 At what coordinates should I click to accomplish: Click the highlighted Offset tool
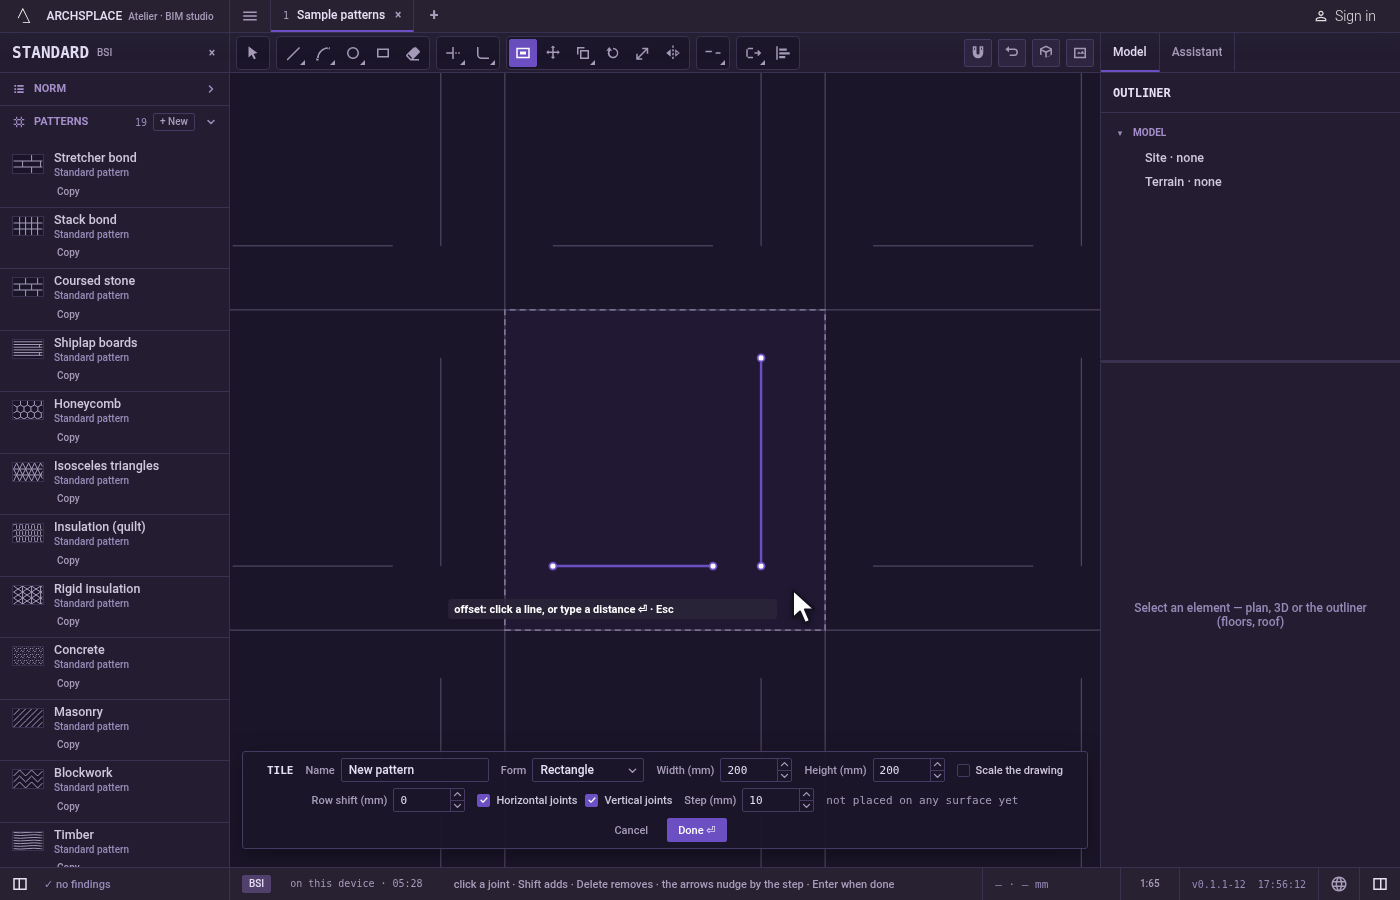[x=523, y=53]
